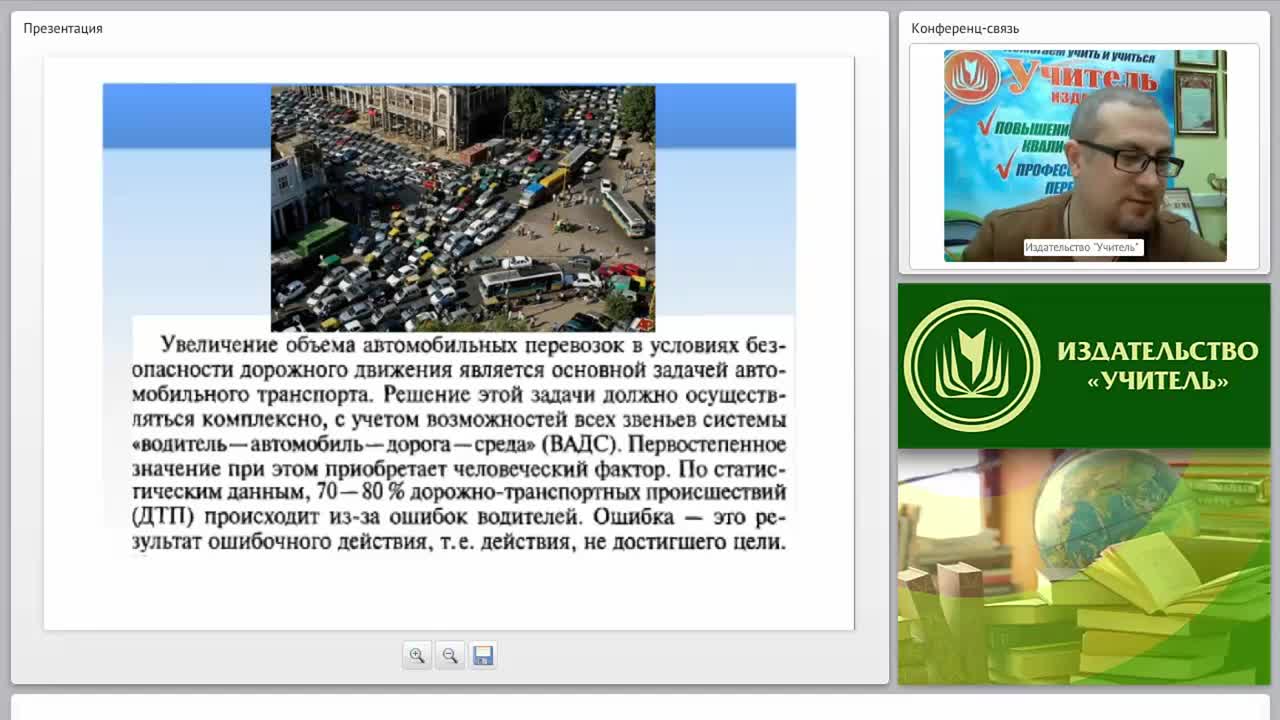The width and height of the screenshot is (1280, 720).
Task: Click the traffic jam photo on the slide
Action: (463, 208)
